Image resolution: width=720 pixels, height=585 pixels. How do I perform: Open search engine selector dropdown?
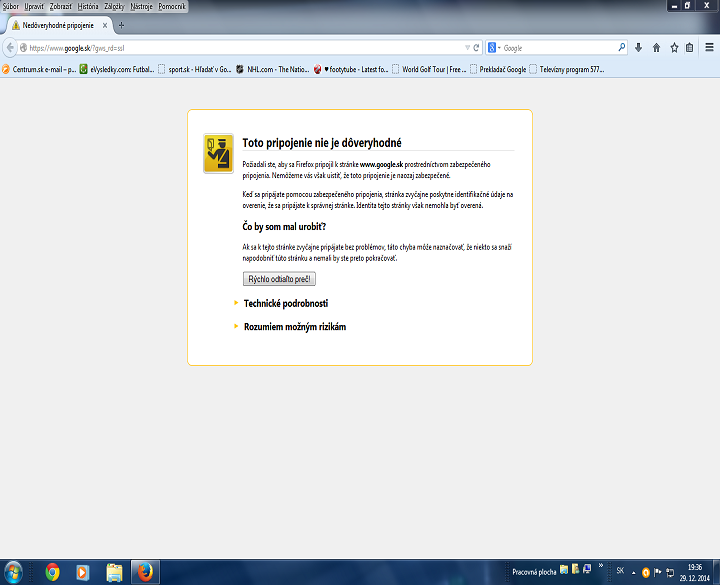[495, 47]
